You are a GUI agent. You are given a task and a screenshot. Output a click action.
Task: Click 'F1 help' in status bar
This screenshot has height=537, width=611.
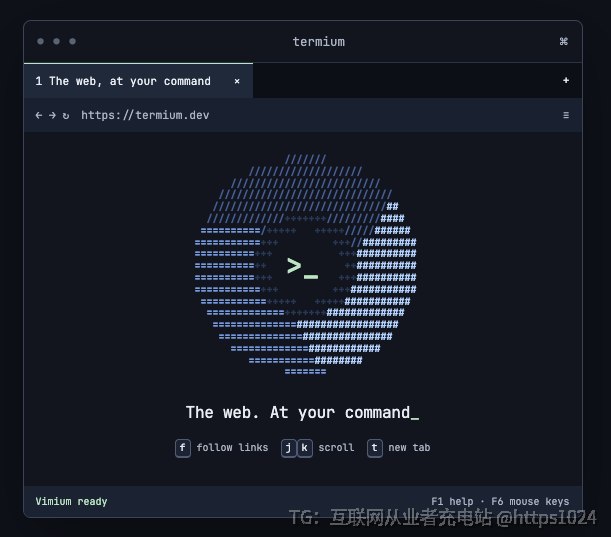(x=452, y=502)
